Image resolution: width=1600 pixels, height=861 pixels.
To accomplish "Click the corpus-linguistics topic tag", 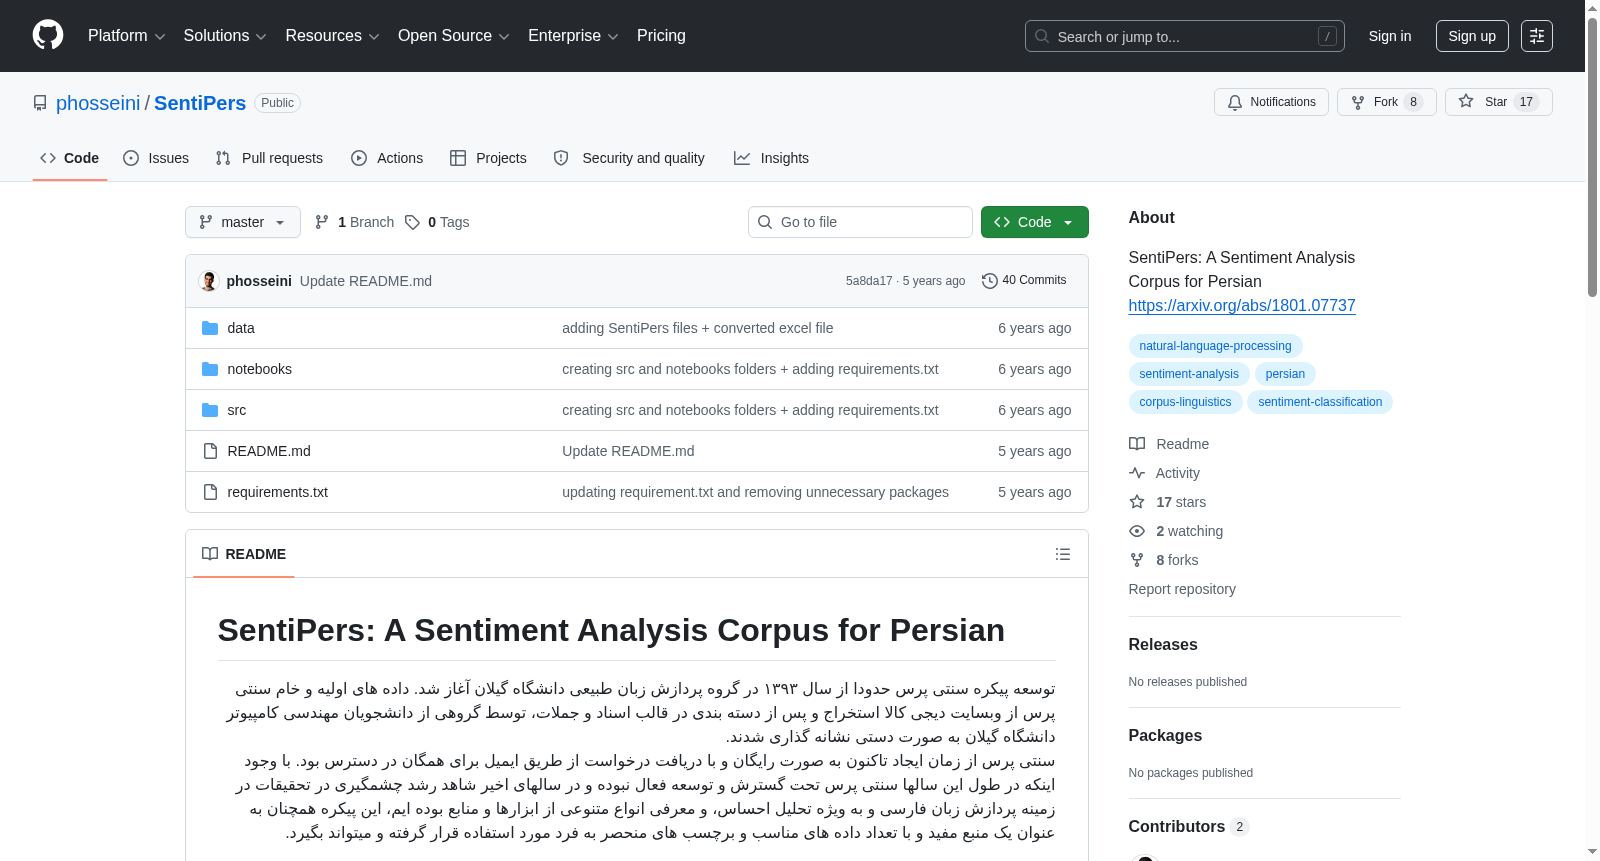I will 1185,402.
